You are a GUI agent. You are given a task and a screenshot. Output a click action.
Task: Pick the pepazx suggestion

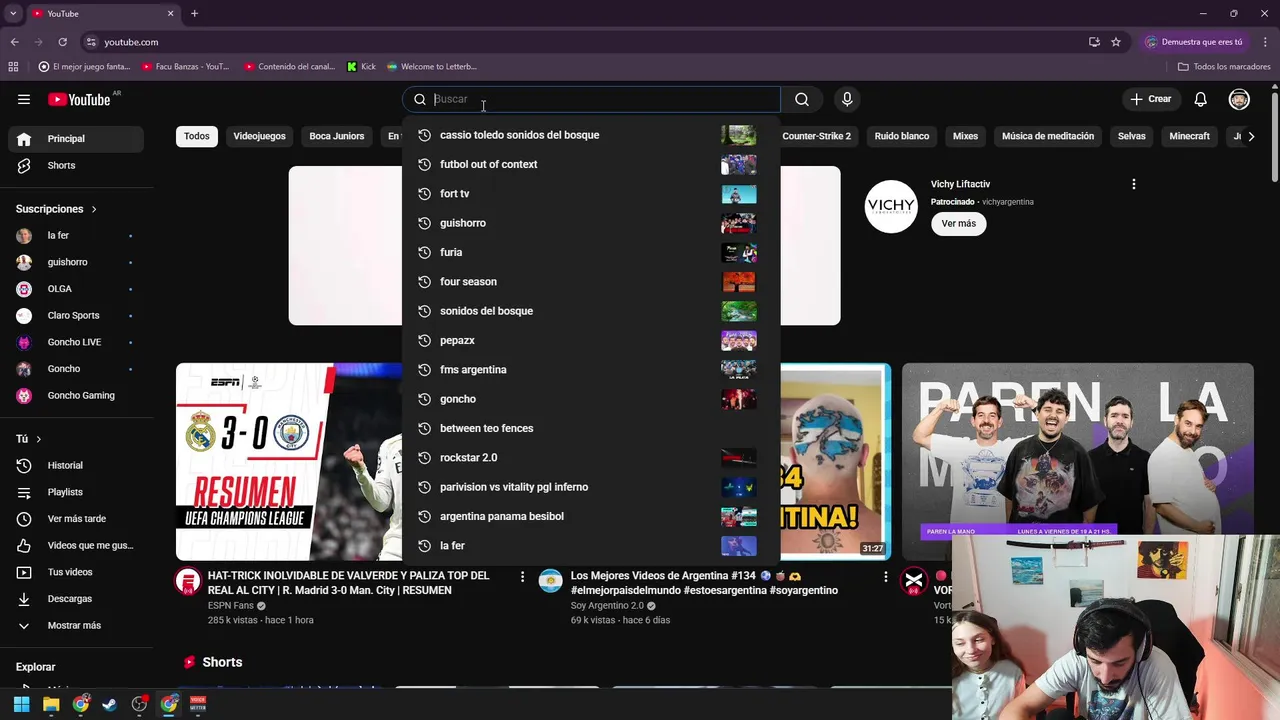click(x=591, y=340)
